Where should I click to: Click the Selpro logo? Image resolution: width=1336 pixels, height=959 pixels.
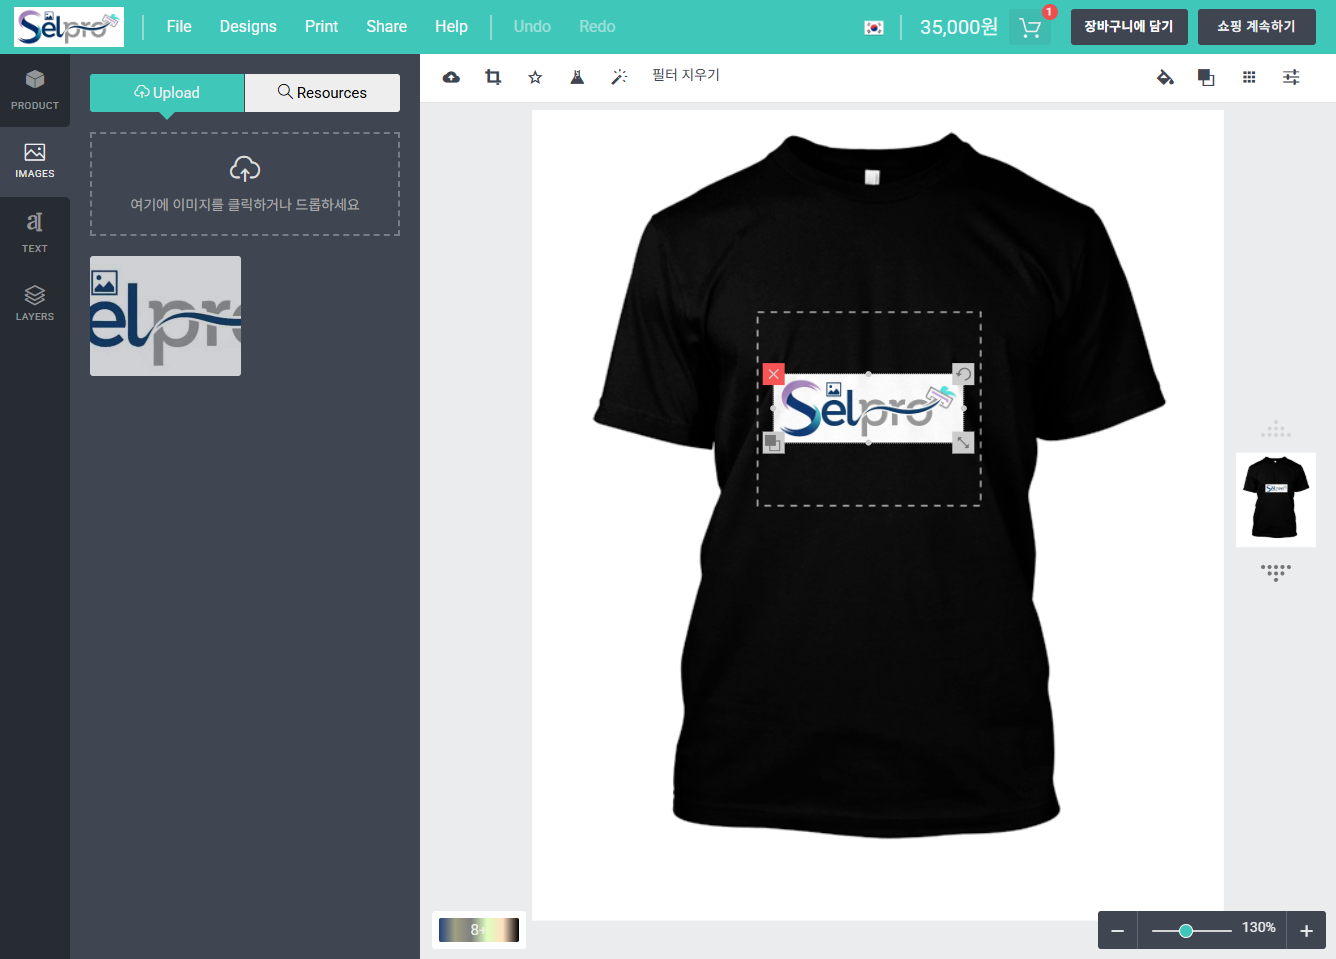click(x=69, y=27)
